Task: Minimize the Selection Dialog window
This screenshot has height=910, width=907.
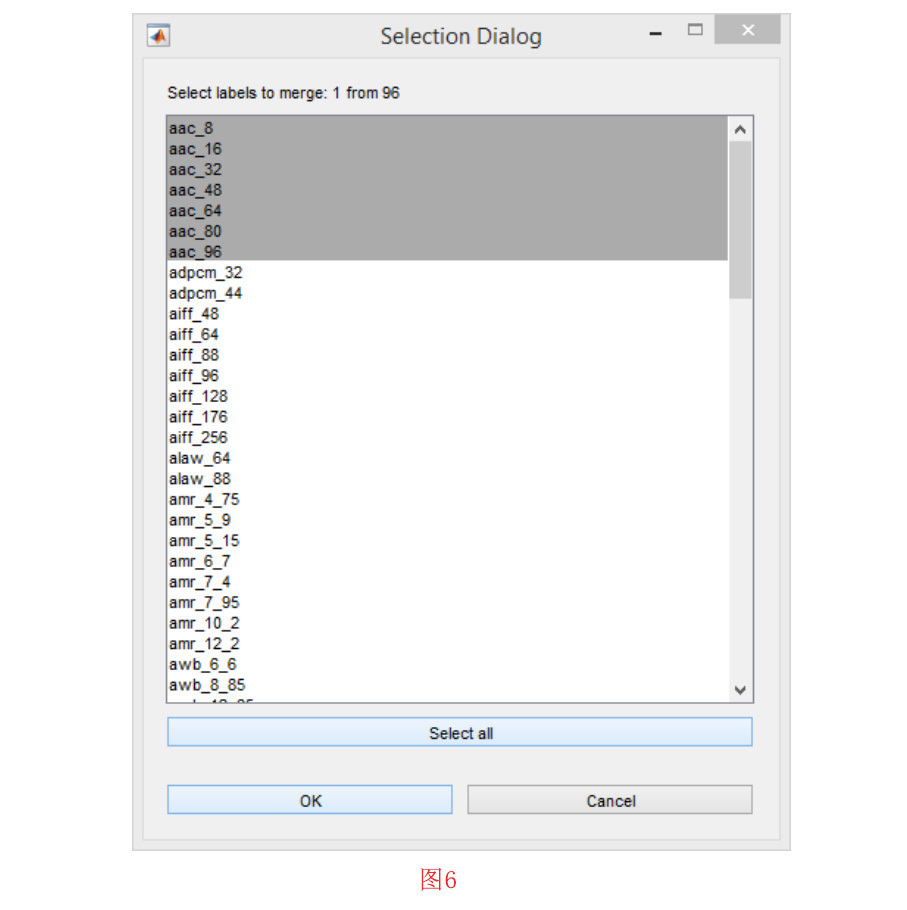Action: click(656, 32)
